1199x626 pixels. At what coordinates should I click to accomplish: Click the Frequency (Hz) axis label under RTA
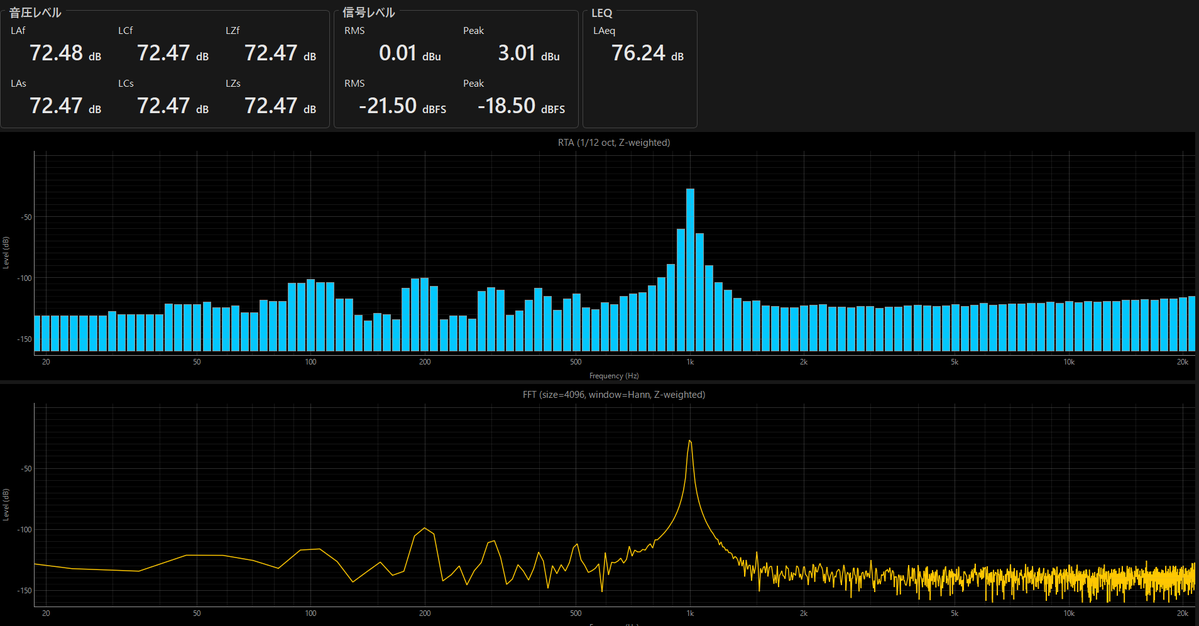tap(614, 375)
